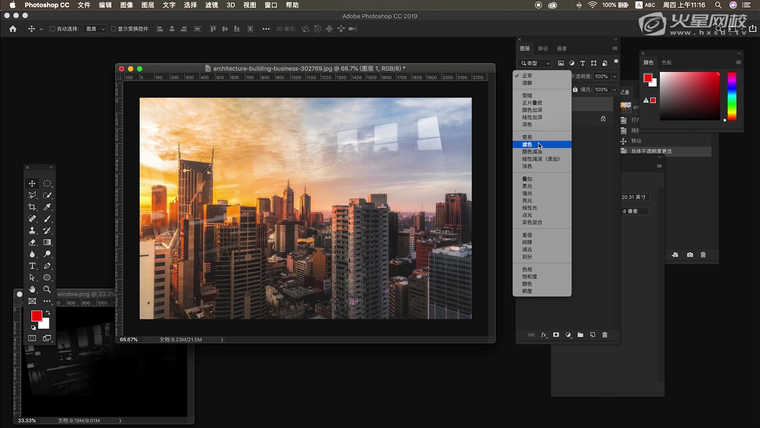The height and width of the screenshot is (428, 760).
Task: Select the Crop tool
Action: coord(32,206)
